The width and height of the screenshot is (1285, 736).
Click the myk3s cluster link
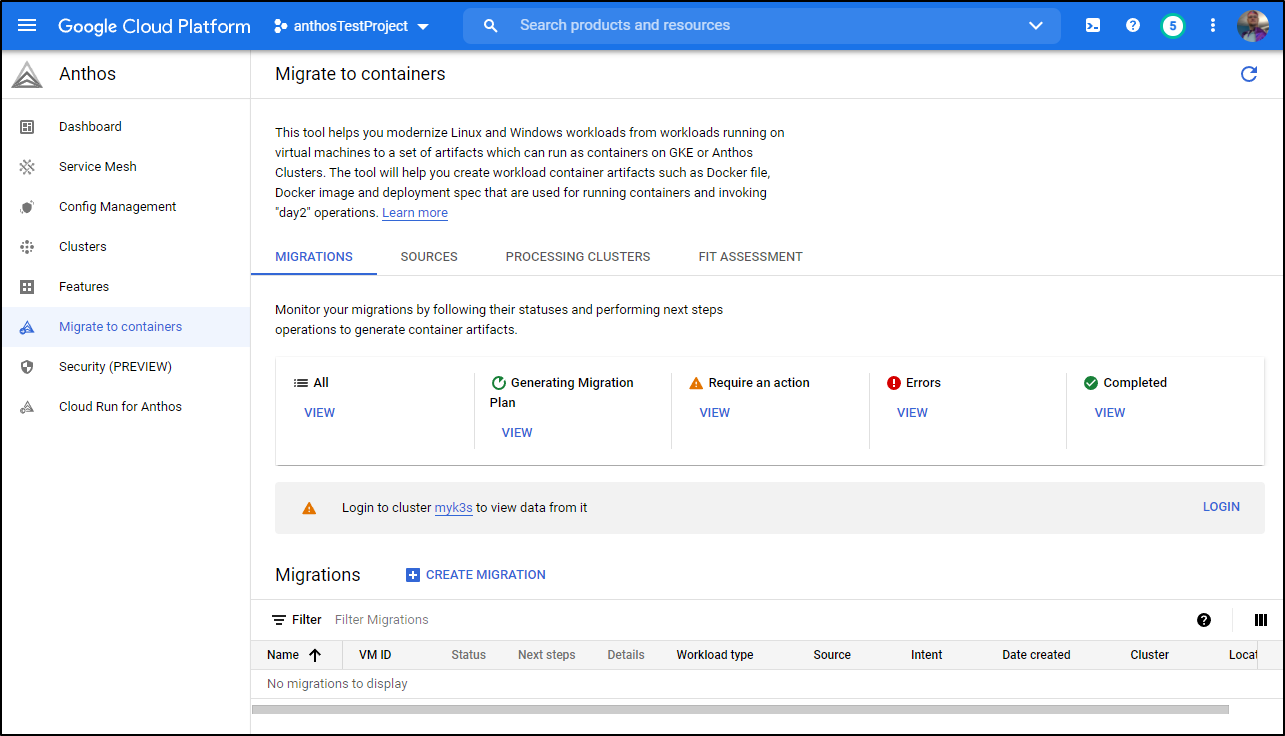pos(453,508)
